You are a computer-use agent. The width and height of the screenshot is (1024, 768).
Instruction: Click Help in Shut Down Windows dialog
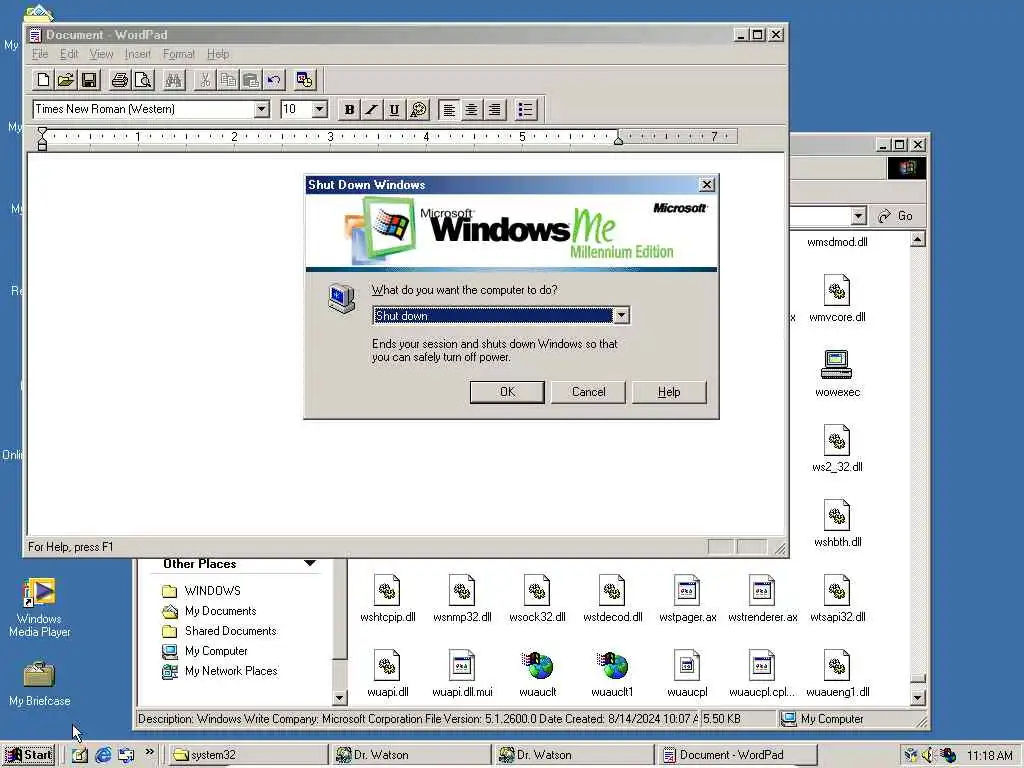pyautogui.click(x=669, y=392)
